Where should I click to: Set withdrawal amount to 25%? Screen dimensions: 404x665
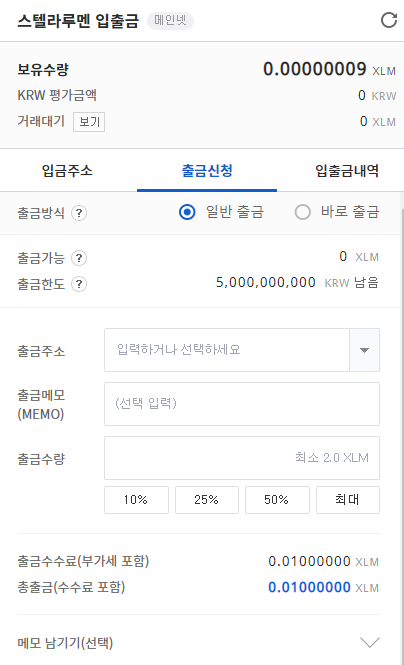[206, 500]
